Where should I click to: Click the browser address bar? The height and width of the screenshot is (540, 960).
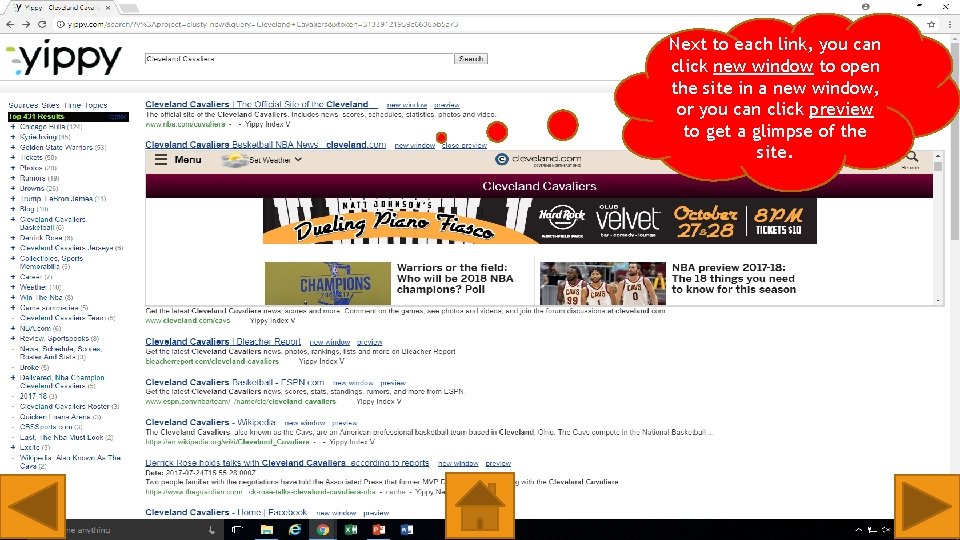tap(490, 24)
